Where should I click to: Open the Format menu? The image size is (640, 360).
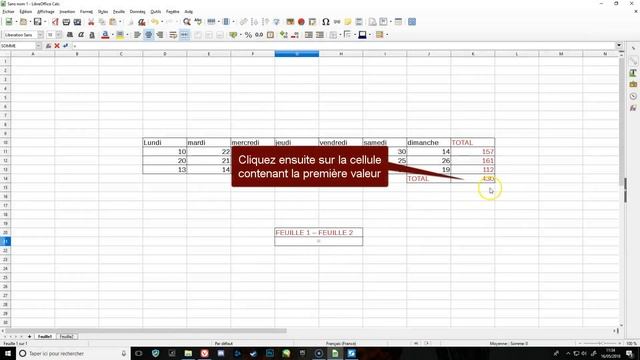[x=86, y=12]
